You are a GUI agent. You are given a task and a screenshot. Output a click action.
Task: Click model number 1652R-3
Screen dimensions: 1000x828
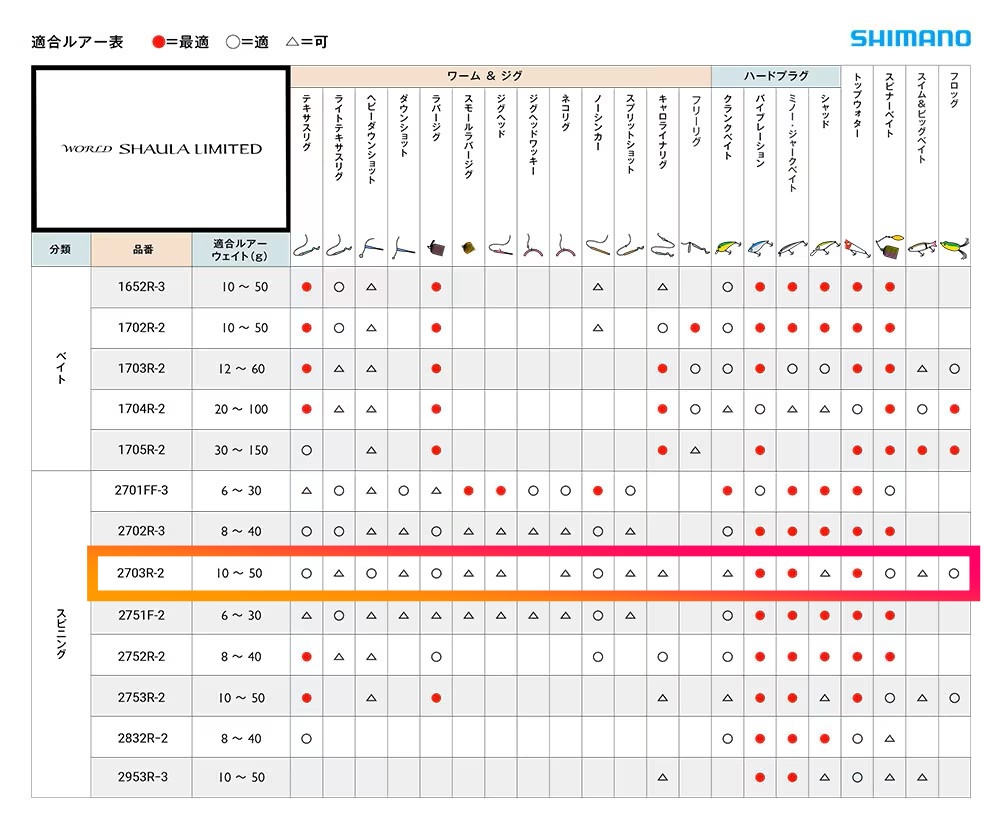141,287
